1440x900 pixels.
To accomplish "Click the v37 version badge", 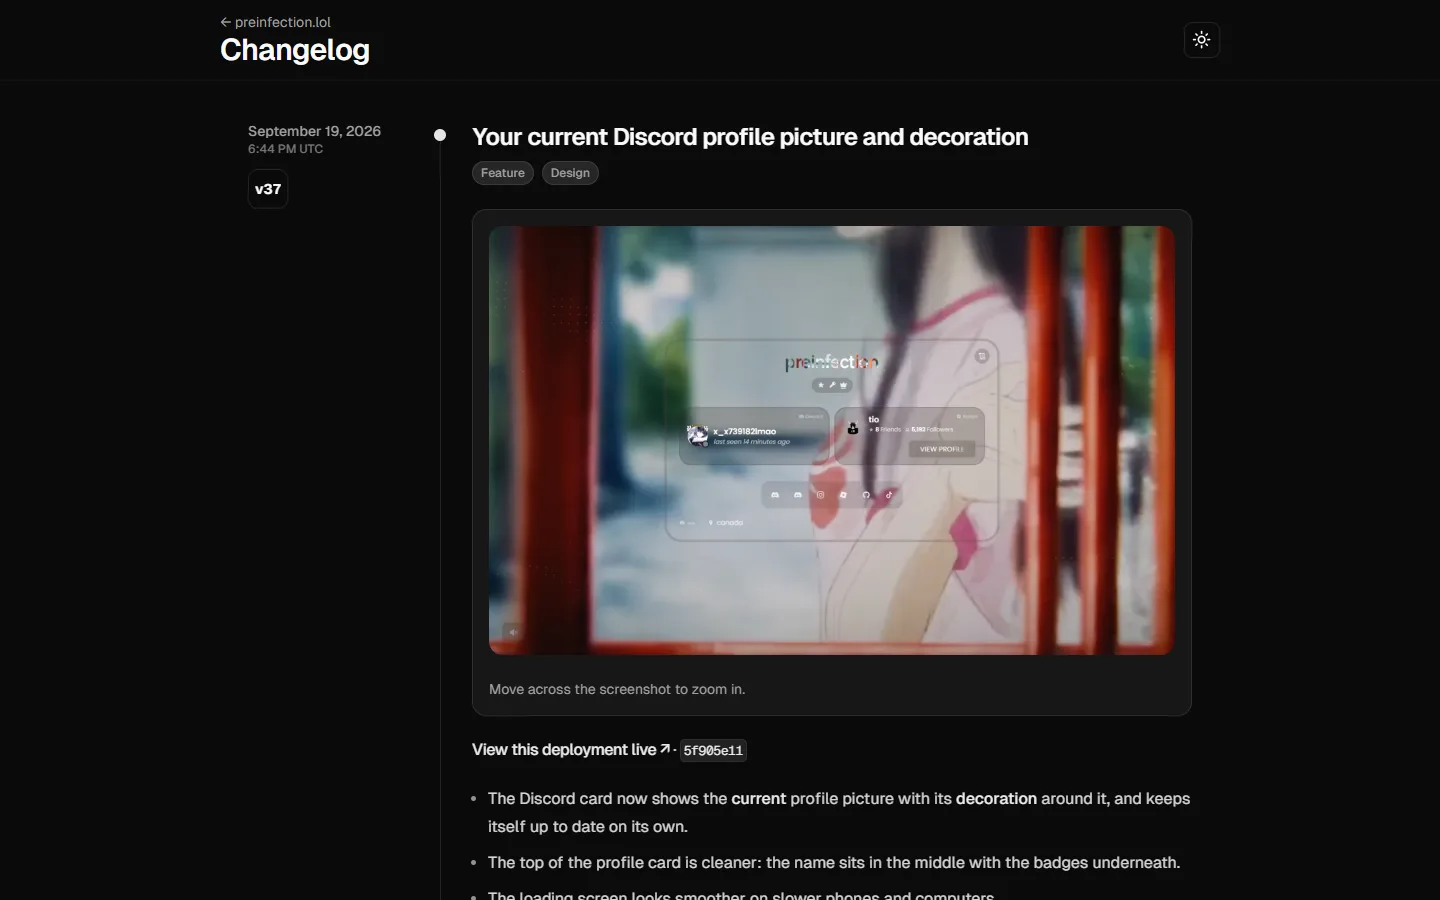I will coord(268,189).
